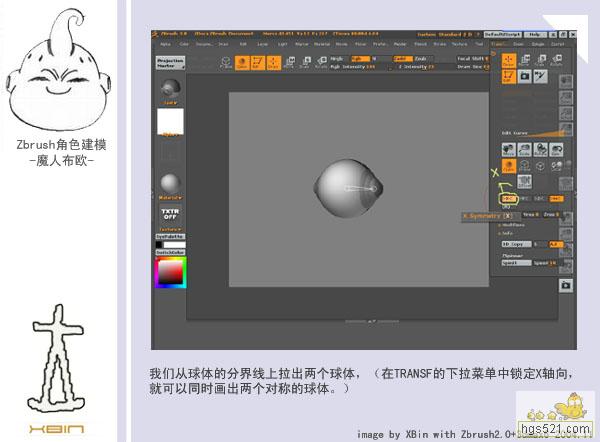The height and width of the screenshot is (442, 600).
Task: Click the sphere model on the canvas
Action: tap(348, 188)
